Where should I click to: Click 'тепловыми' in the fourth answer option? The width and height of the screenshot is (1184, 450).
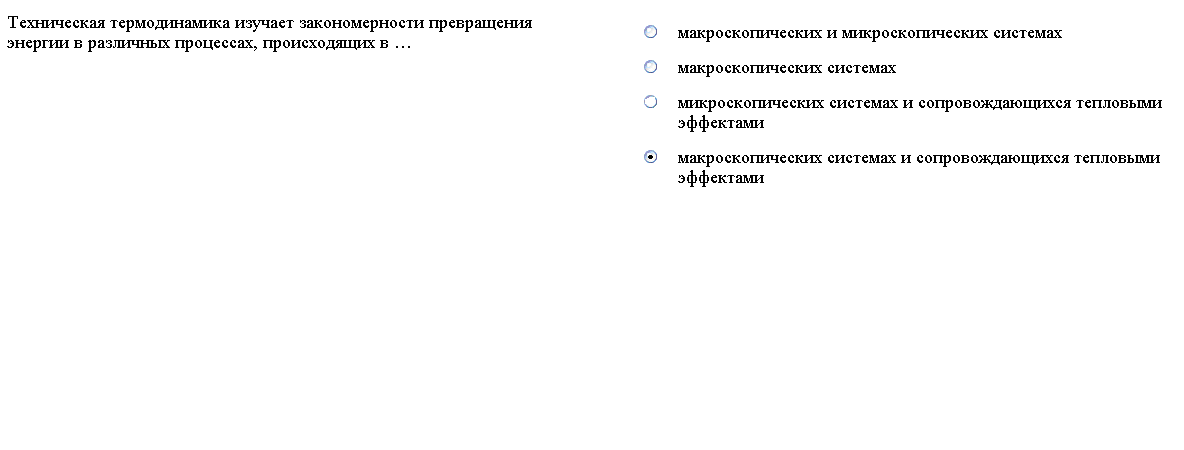tap(1118, 159)
